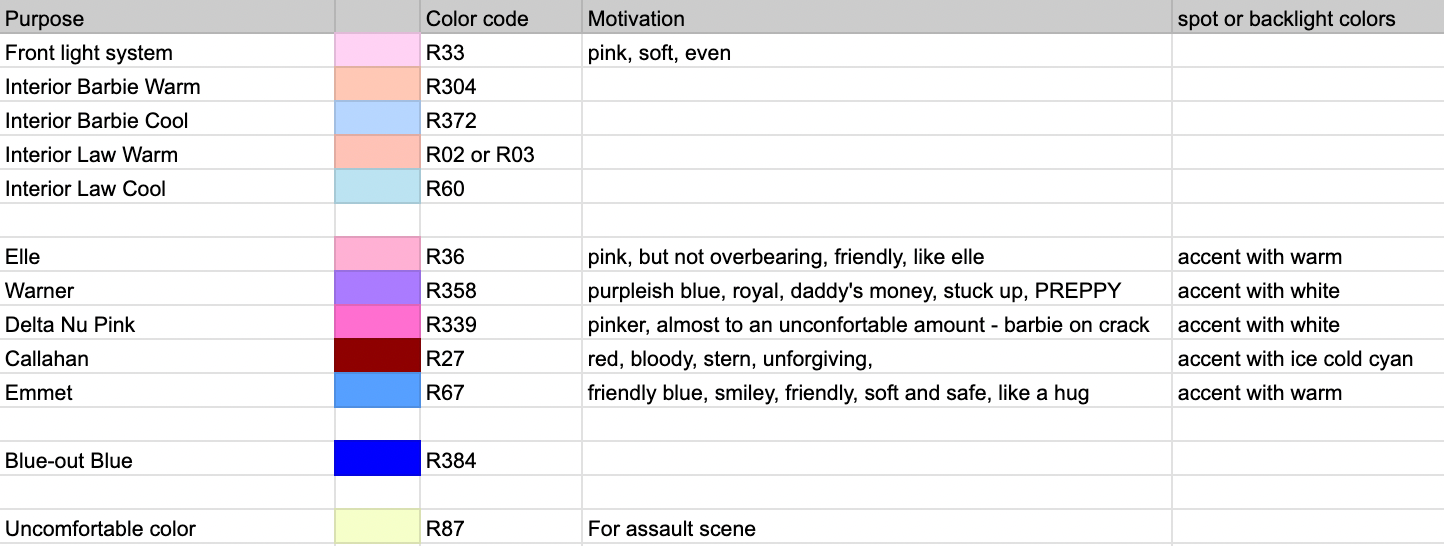Select the pink, soft, even motivation cell
This screenshot has height=546, width=1444.
[877, 52]
